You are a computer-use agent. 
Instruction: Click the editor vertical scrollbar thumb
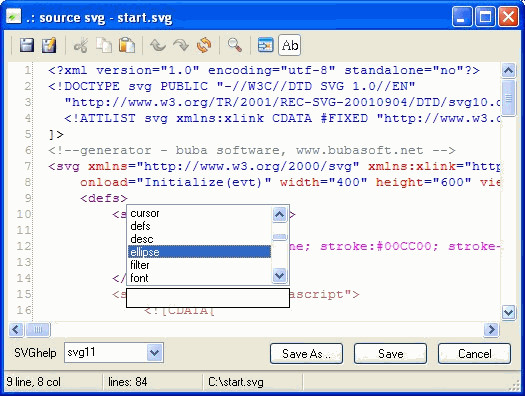pyautogui.click(x=509, y=98)
